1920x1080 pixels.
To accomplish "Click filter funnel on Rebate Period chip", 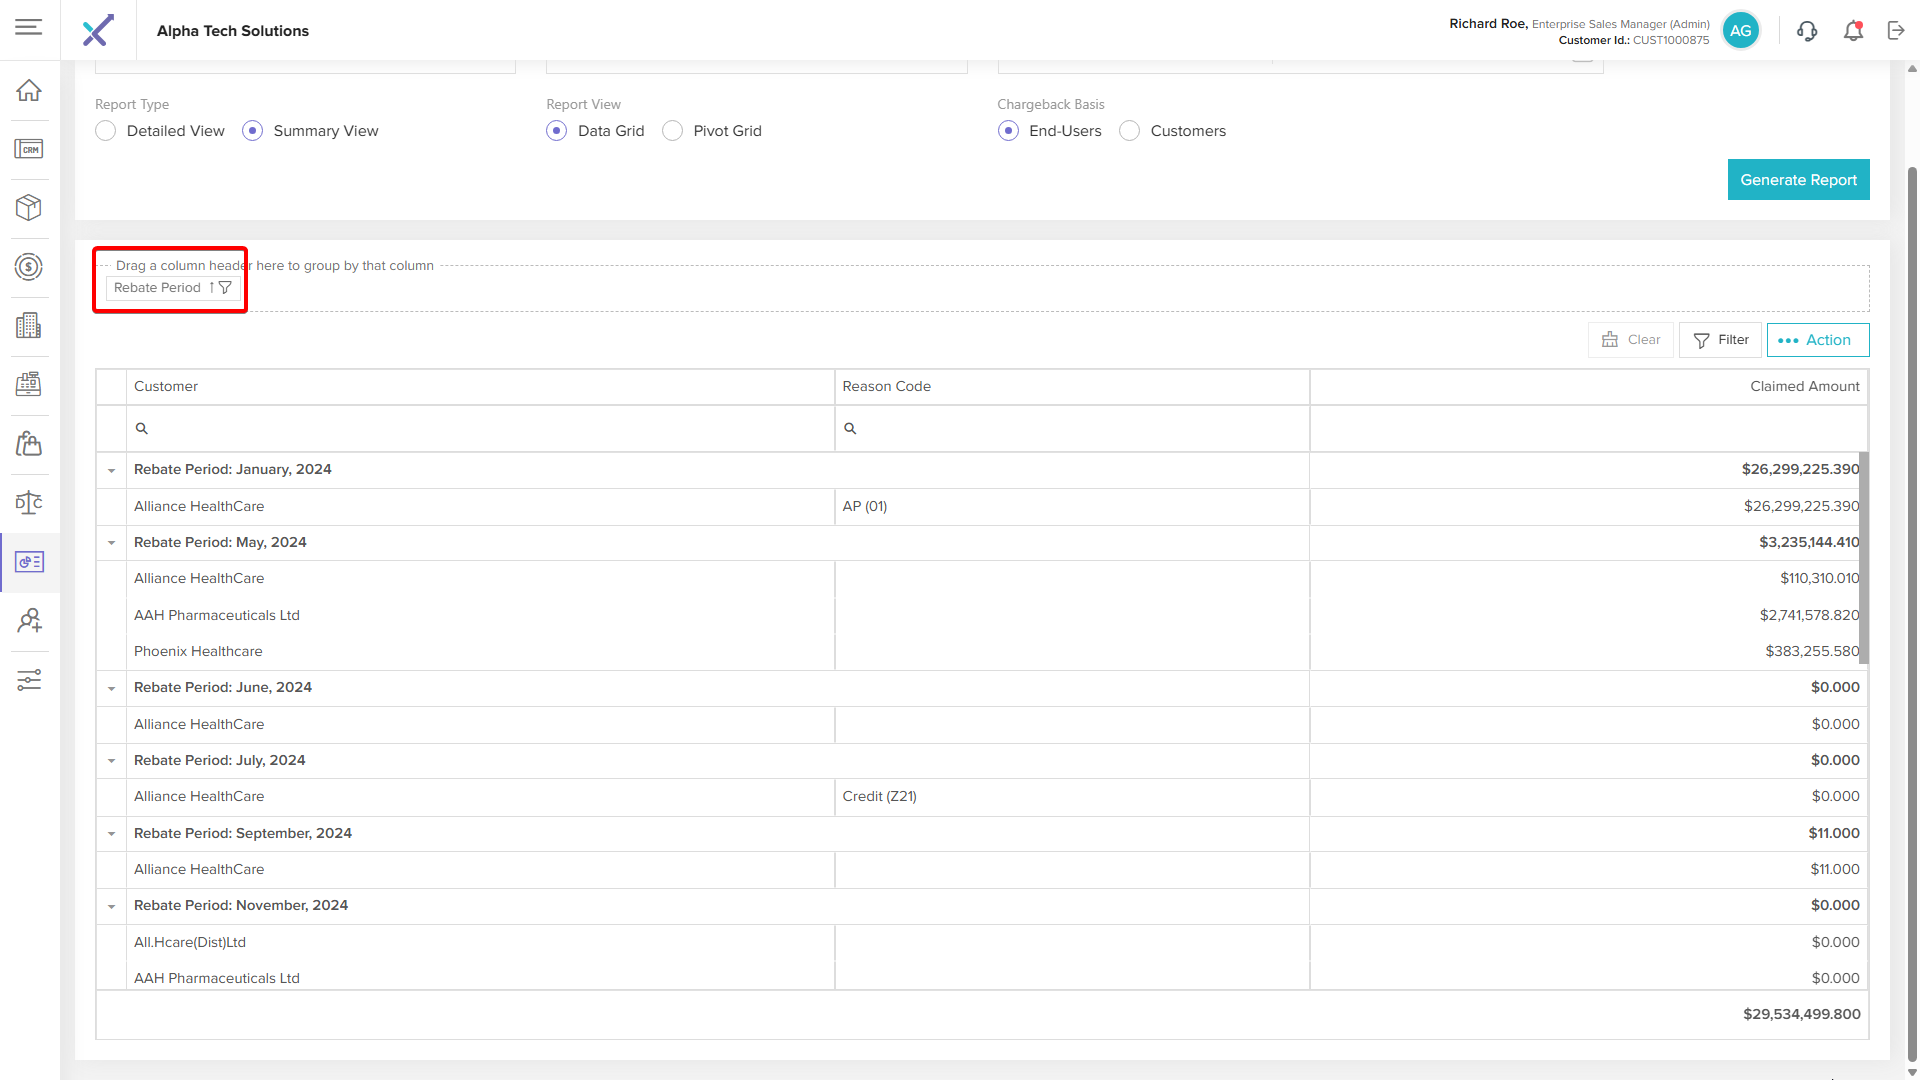I will click(225, 288).
